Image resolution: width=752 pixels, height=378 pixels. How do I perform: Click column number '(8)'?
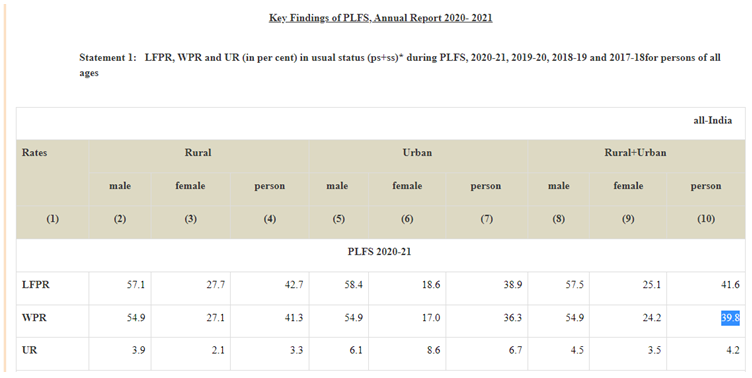click(x=558, y=219)
